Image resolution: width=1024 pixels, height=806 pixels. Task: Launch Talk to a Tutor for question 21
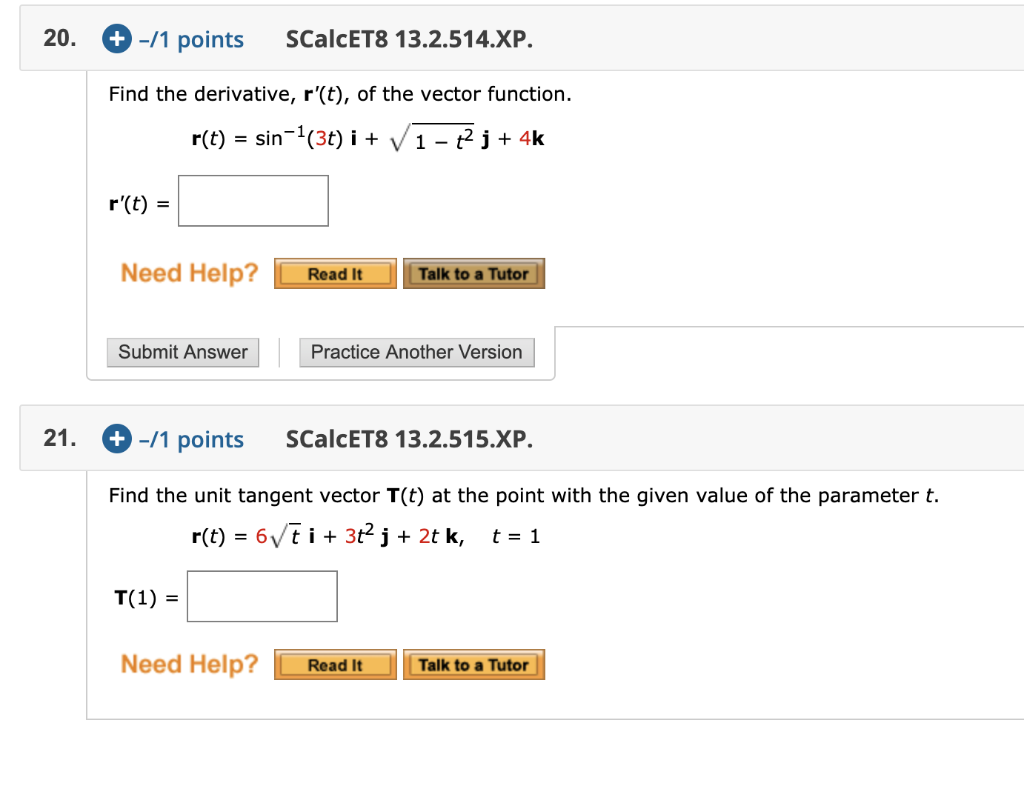[473, 664]
